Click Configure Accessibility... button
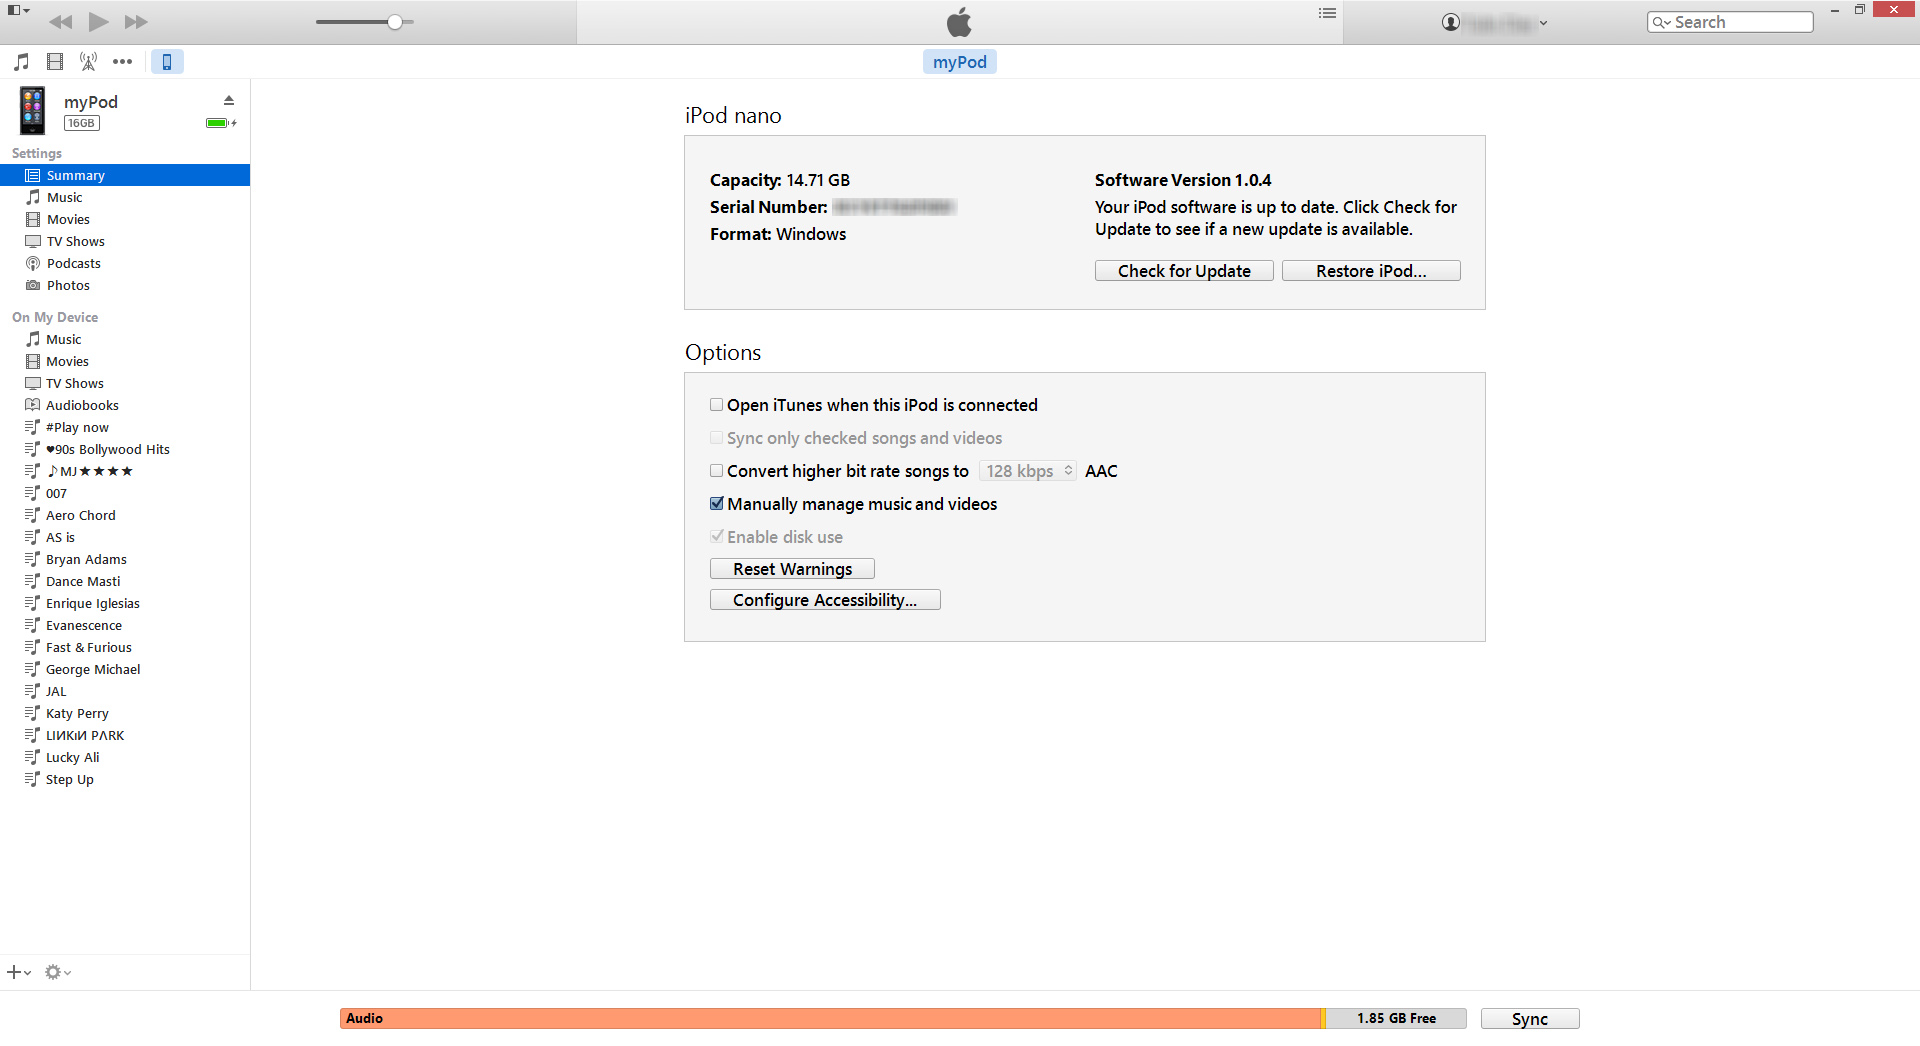The width and height of the screenshot is (1920, 1046). (x=825, y=600)
